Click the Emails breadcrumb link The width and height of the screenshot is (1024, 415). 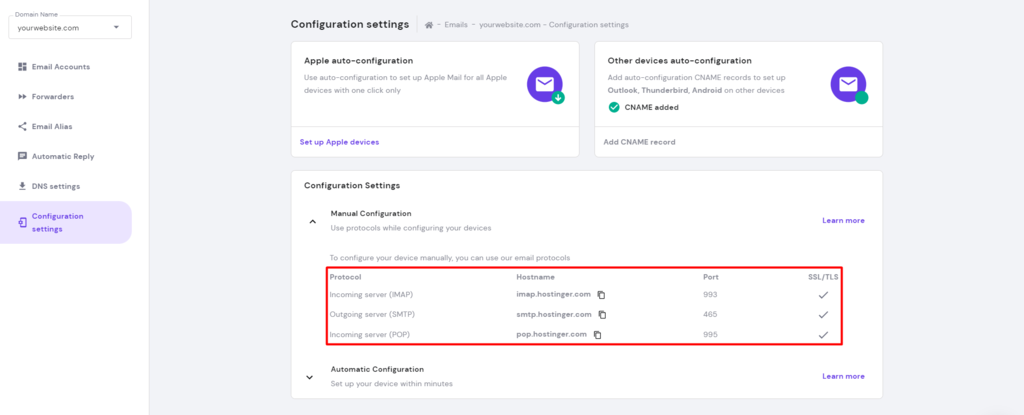tap(458, 25)
